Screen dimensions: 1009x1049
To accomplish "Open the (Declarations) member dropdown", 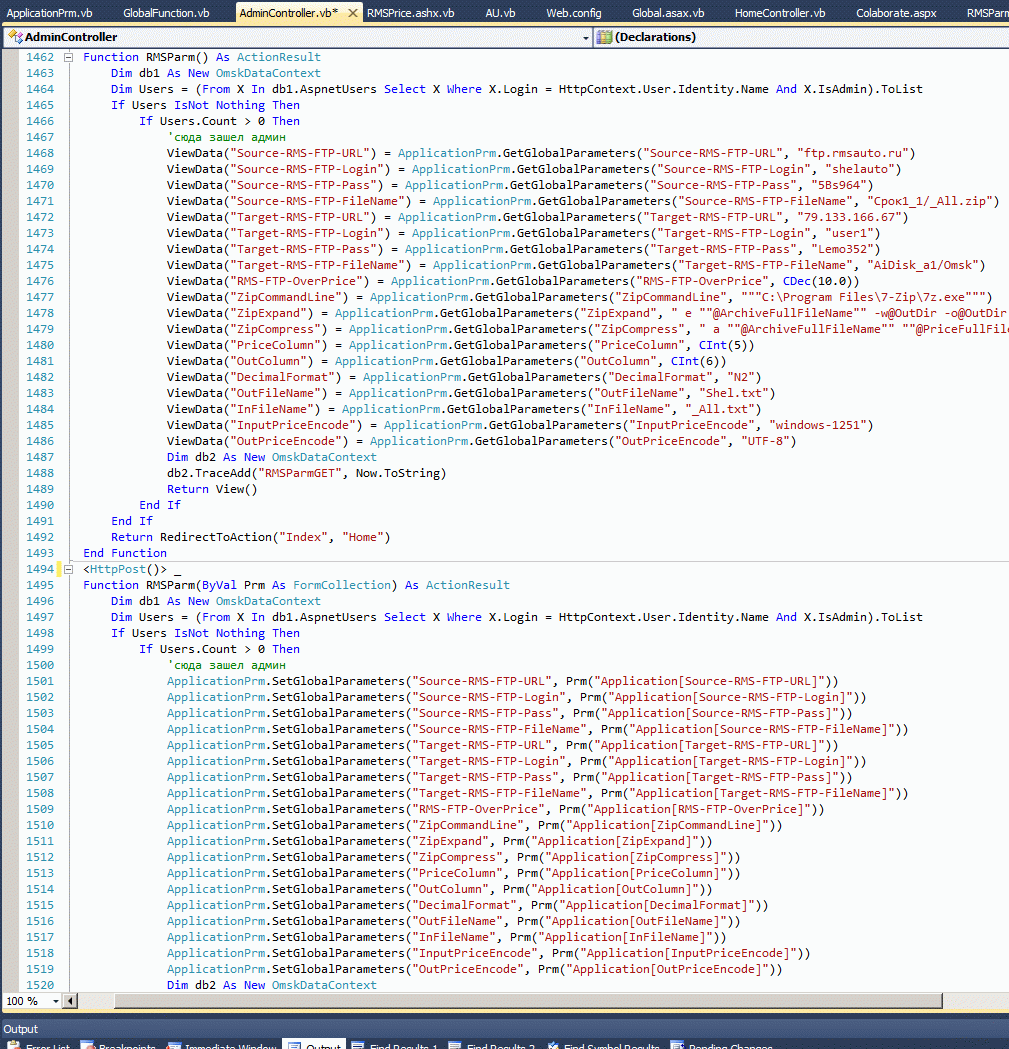I will [x=802, y=37].
